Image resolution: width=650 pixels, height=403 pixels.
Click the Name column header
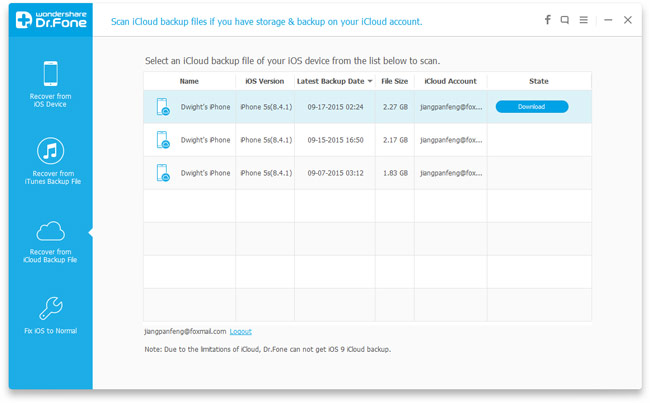point(189,81)
